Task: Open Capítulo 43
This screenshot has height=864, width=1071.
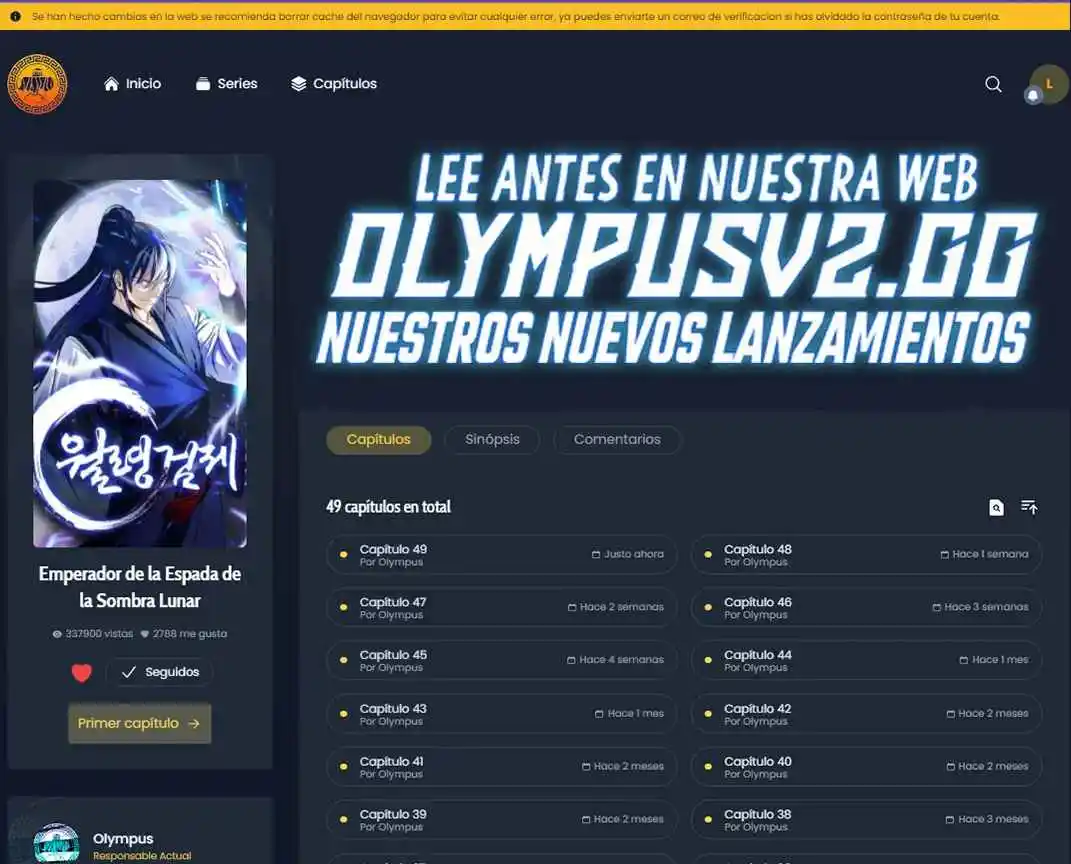Action: (x=501, y=714)
